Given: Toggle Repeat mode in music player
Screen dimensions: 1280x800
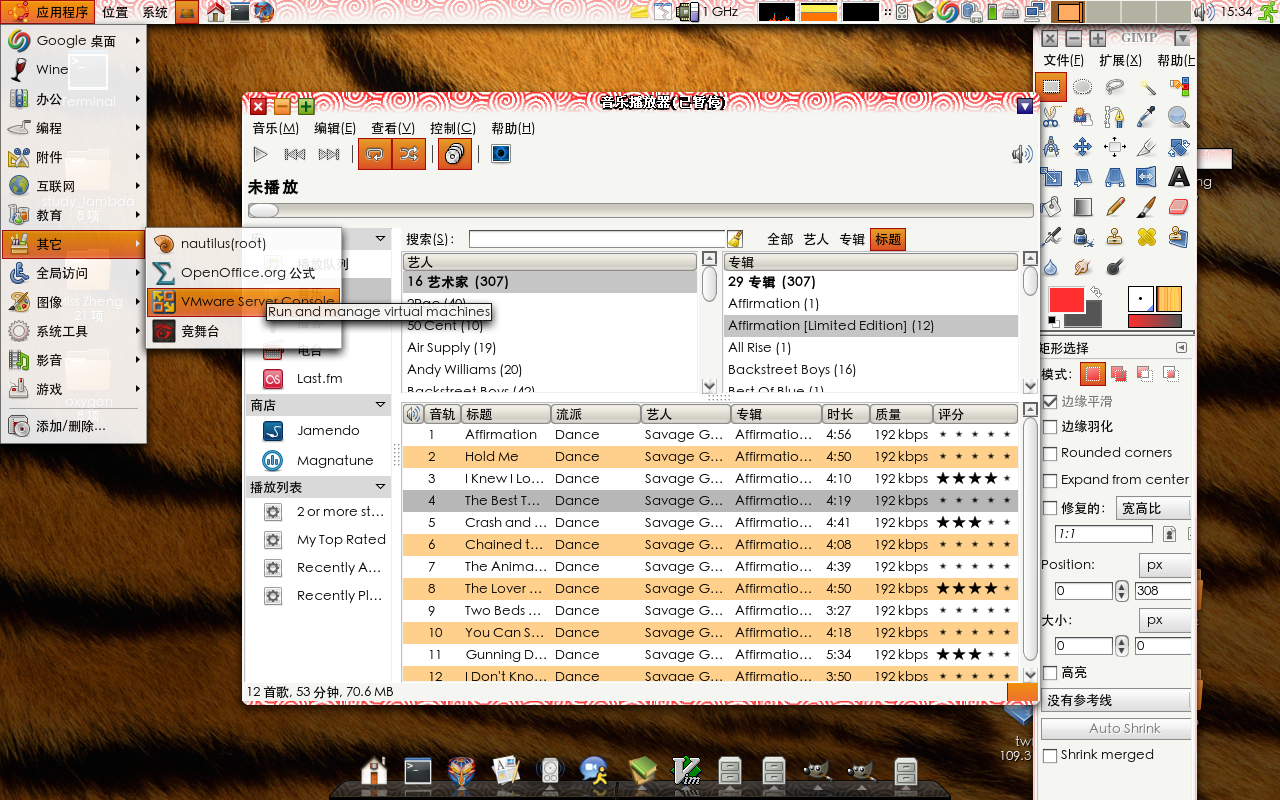Looking at the screenshot, I should point(375,154).
